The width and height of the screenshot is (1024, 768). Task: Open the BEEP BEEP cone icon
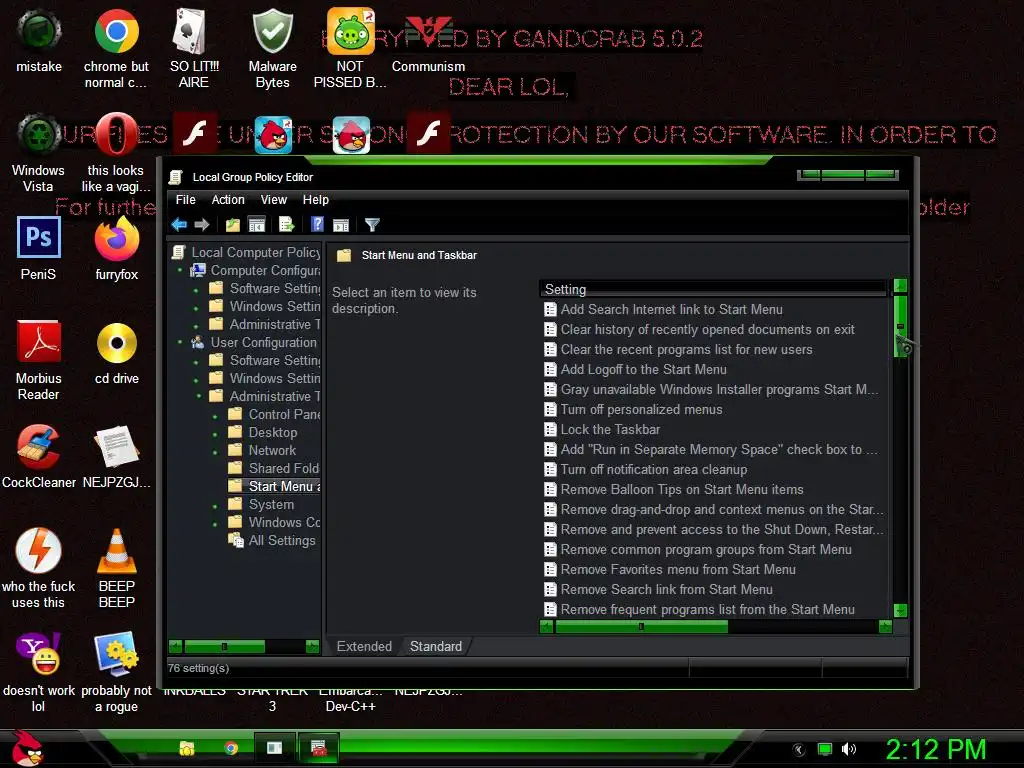(x=117, y=568)
